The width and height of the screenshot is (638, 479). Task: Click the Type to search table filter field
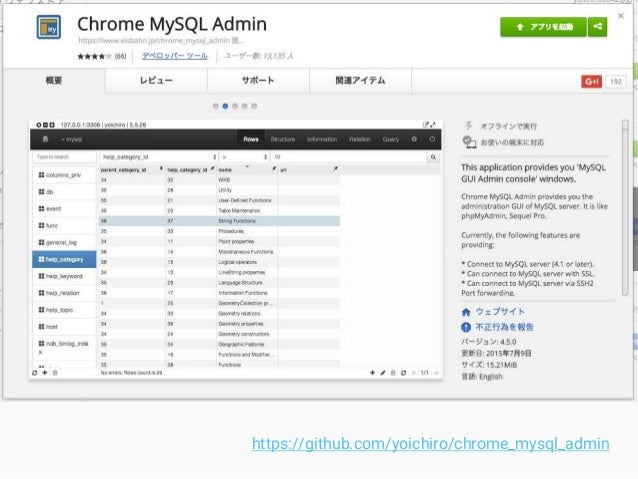tap(64, 157)
